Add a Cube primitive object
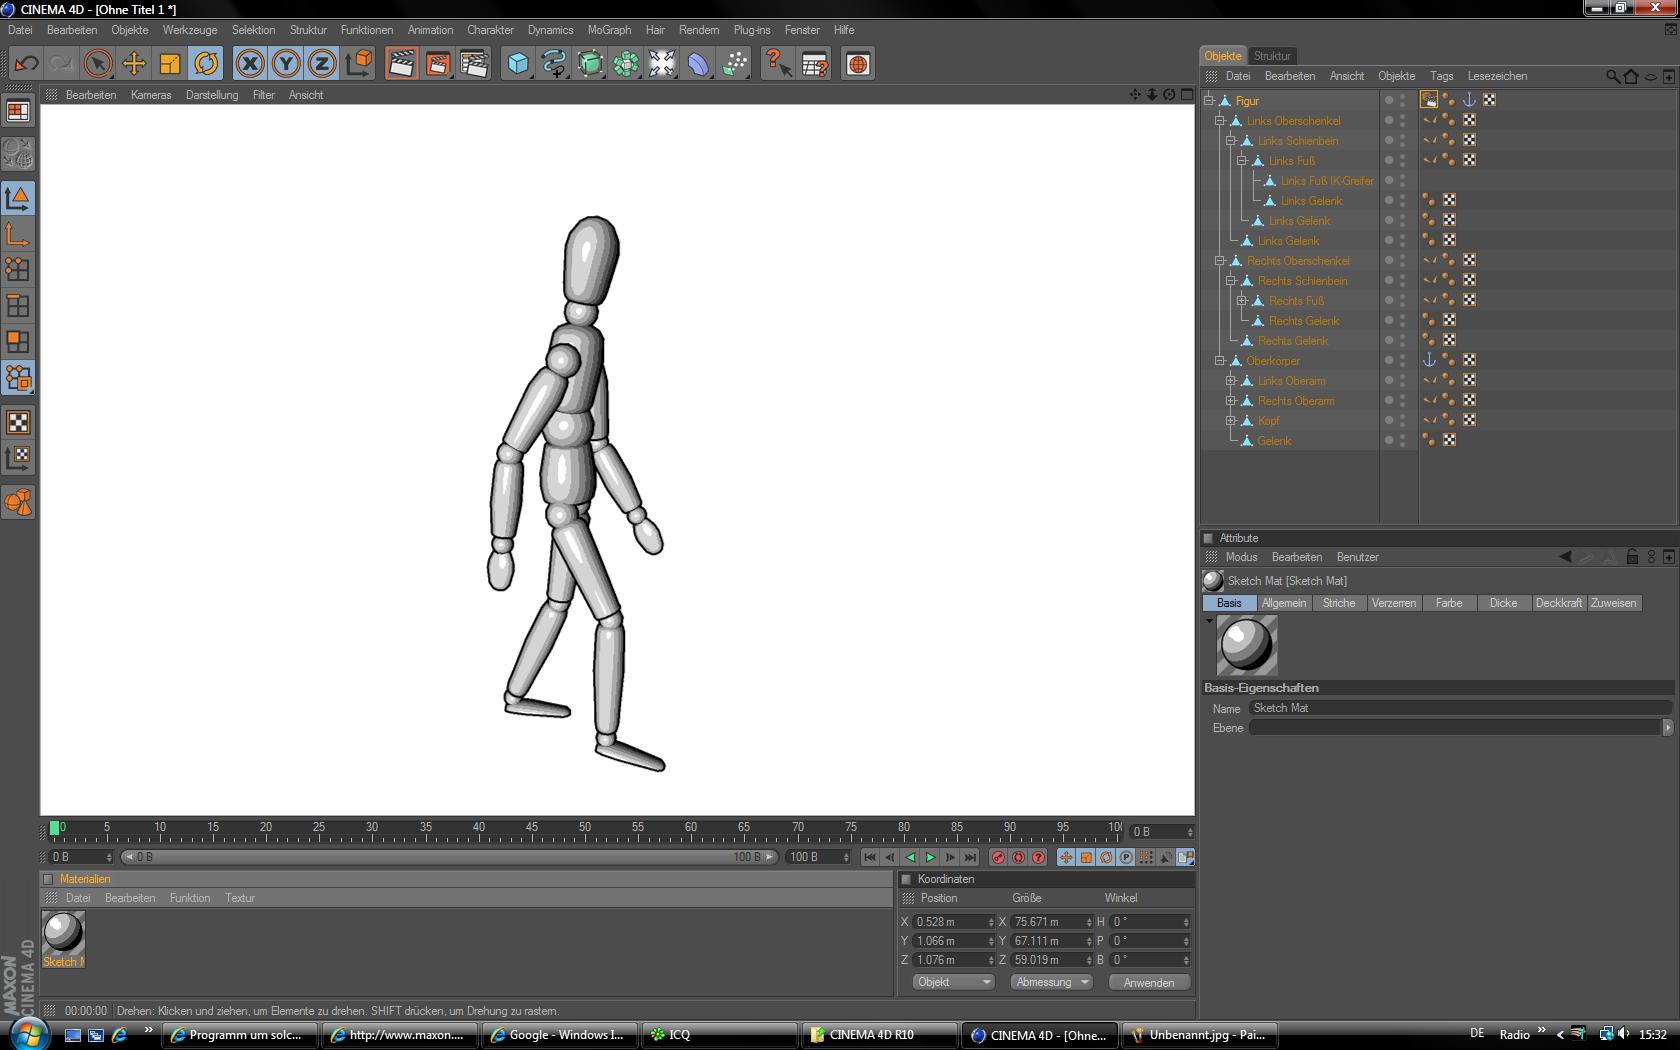 click(x=518, y=64)
